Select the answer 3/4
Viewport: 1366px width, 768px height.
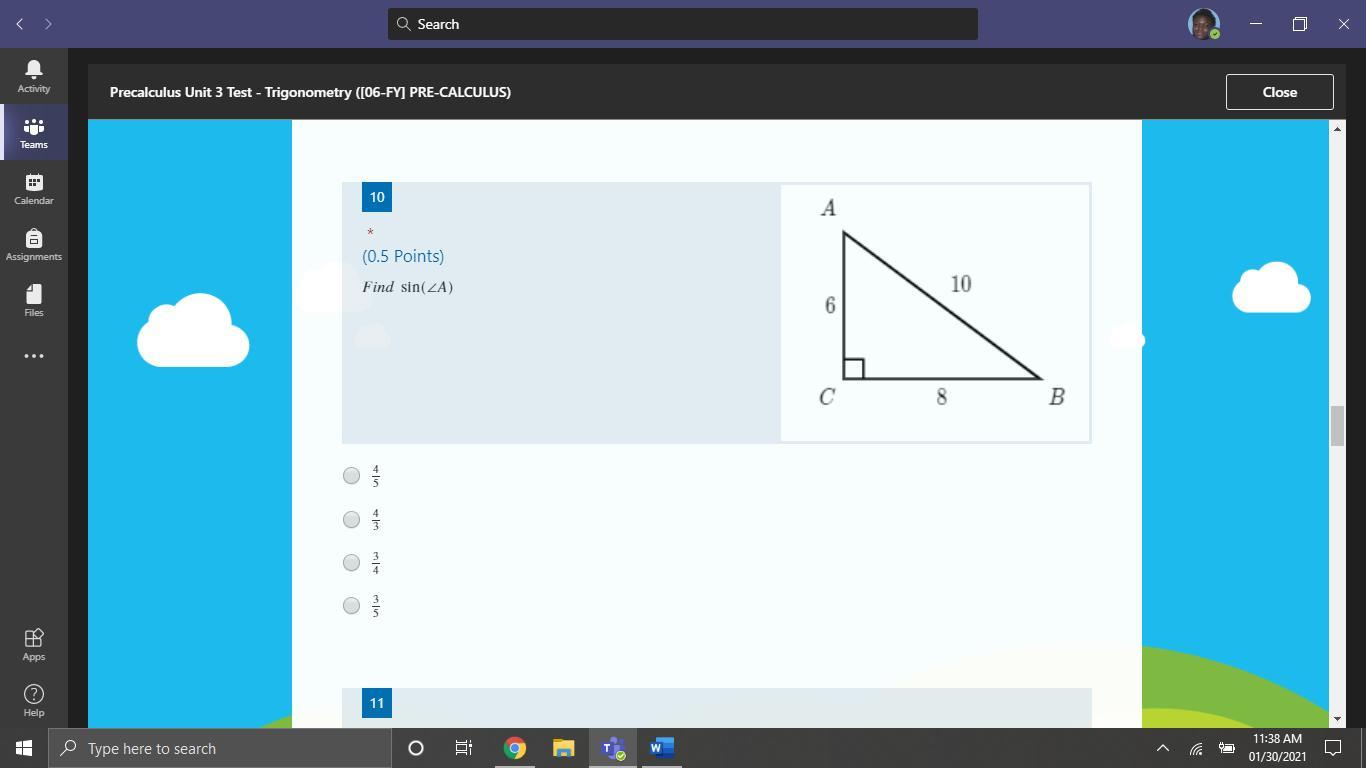351,562
